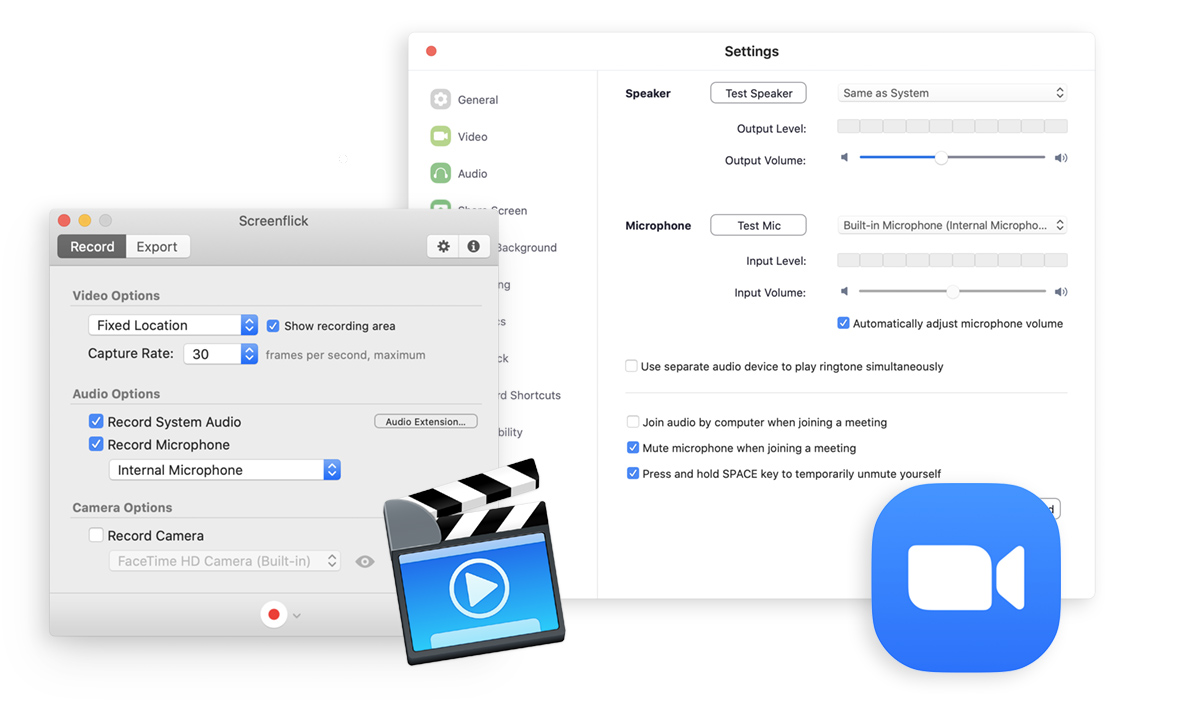Click the info icon in Screenflick toolbar

coord(473,246)
